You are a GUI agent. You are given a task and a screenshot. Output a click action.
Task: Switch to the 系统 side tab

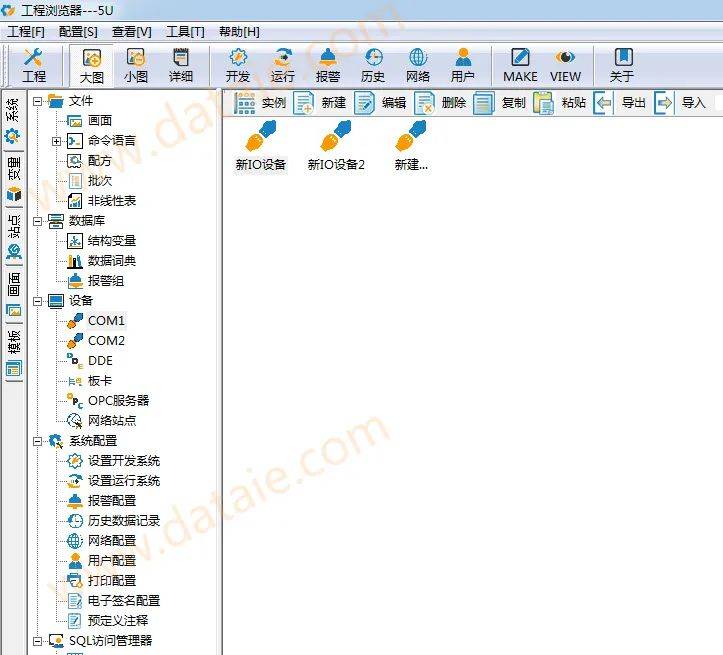tap(13, 120)
